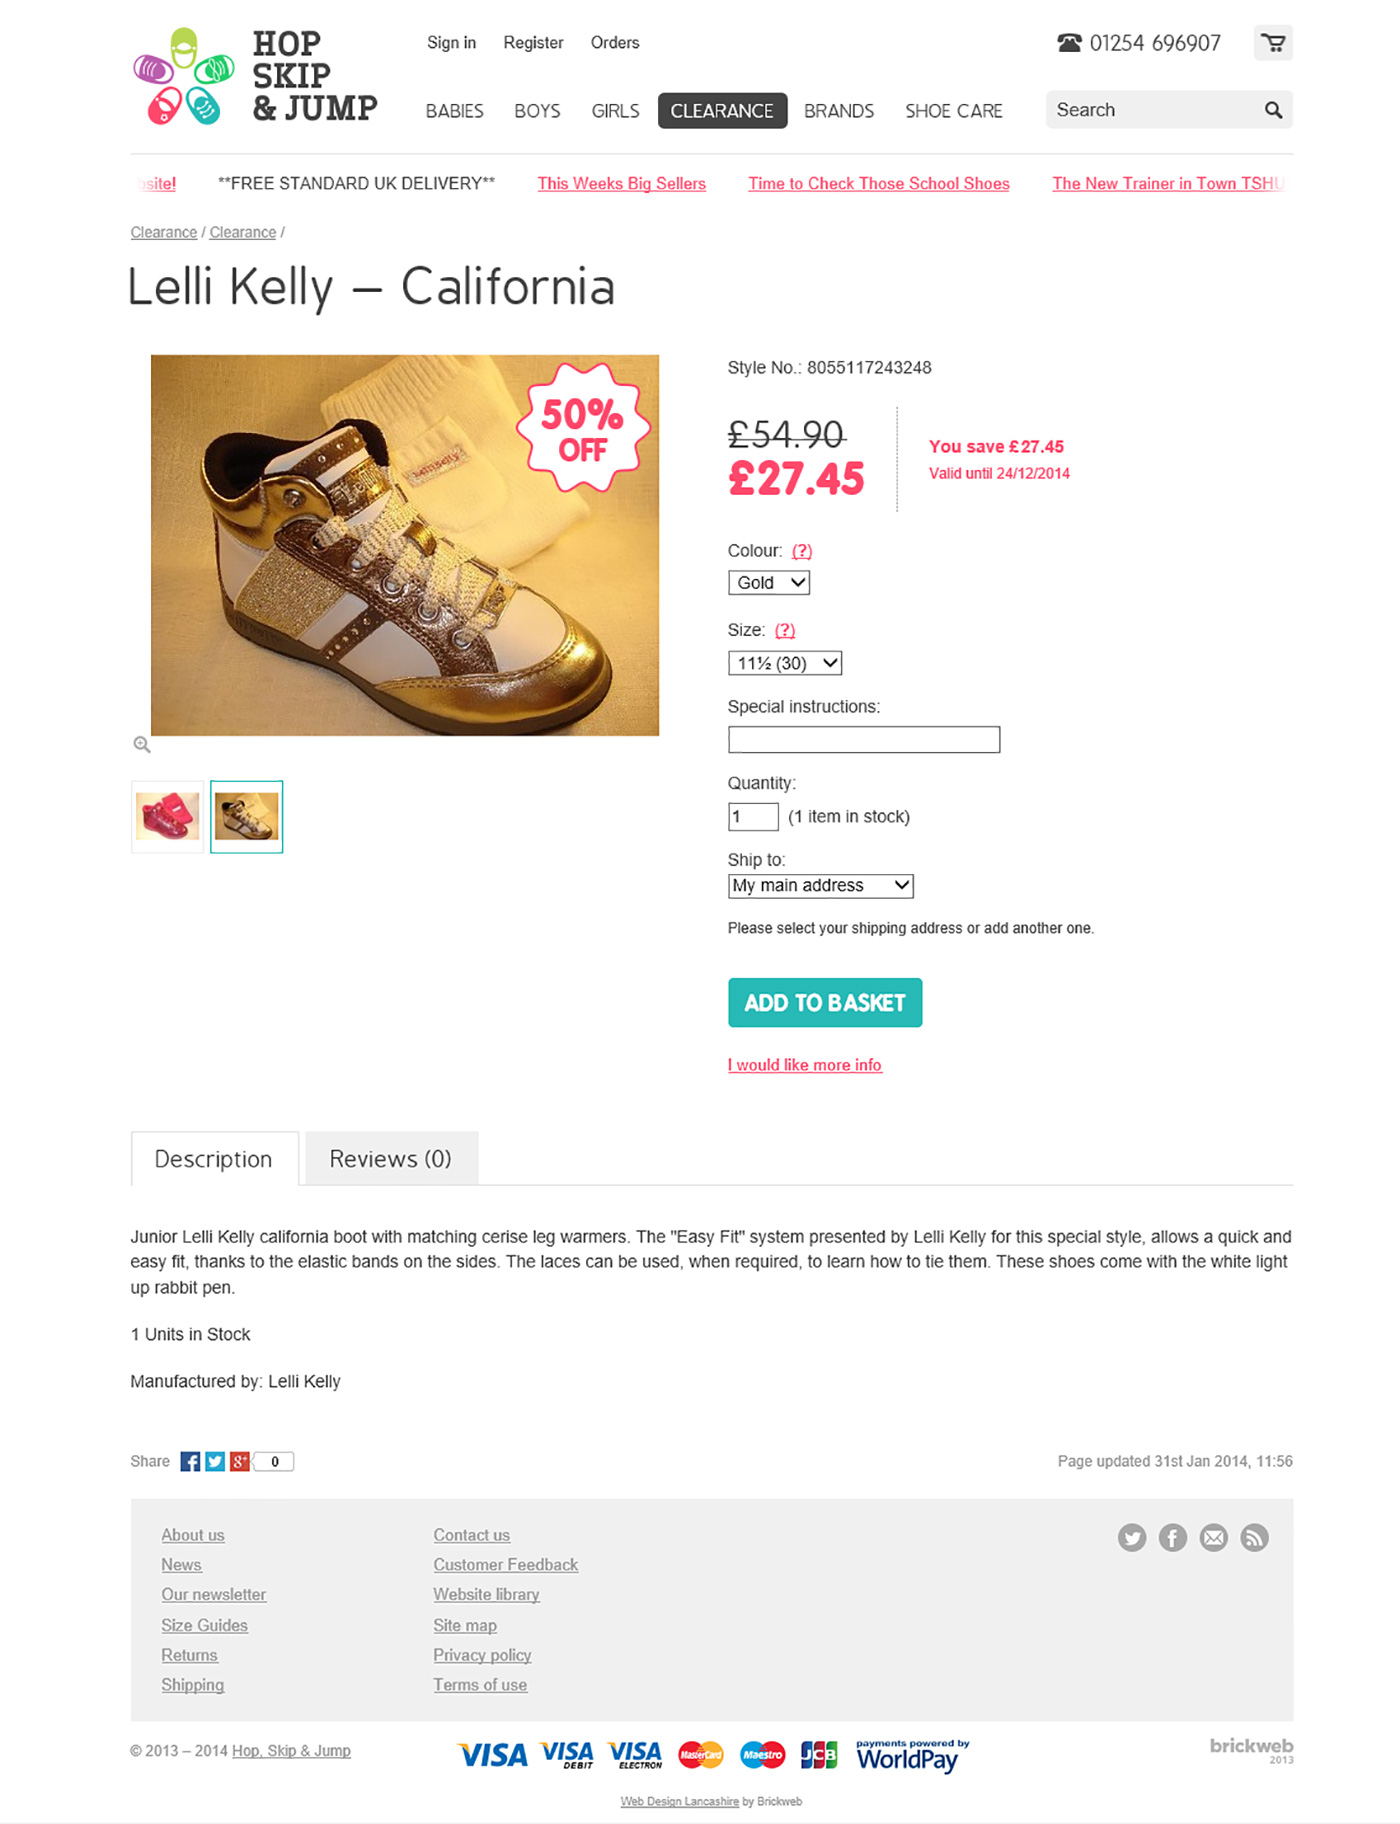Switch to the Reviews (0) tab
Image resolution: width=1400 pixels, height=1824 pixels.
pos(391,1159)
